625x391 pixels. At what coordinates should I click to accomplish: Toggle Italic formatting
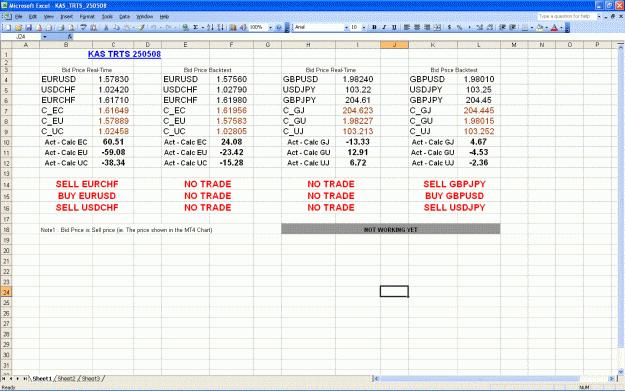(x=385, y=27)
